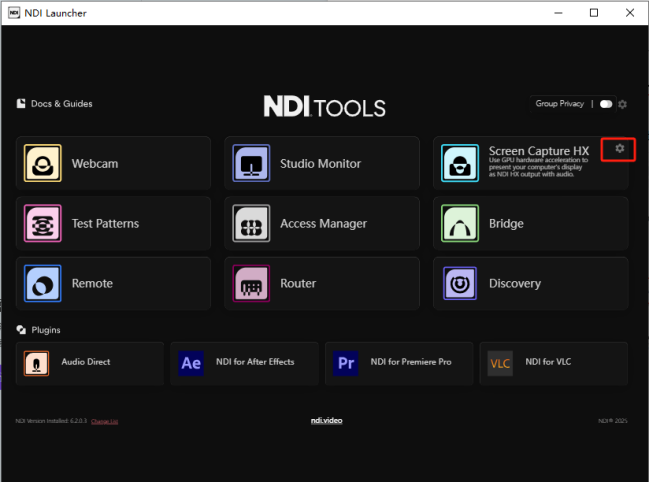Click NDI for VLC label
Screen dimensions: 650x483
tap(548, 362)
